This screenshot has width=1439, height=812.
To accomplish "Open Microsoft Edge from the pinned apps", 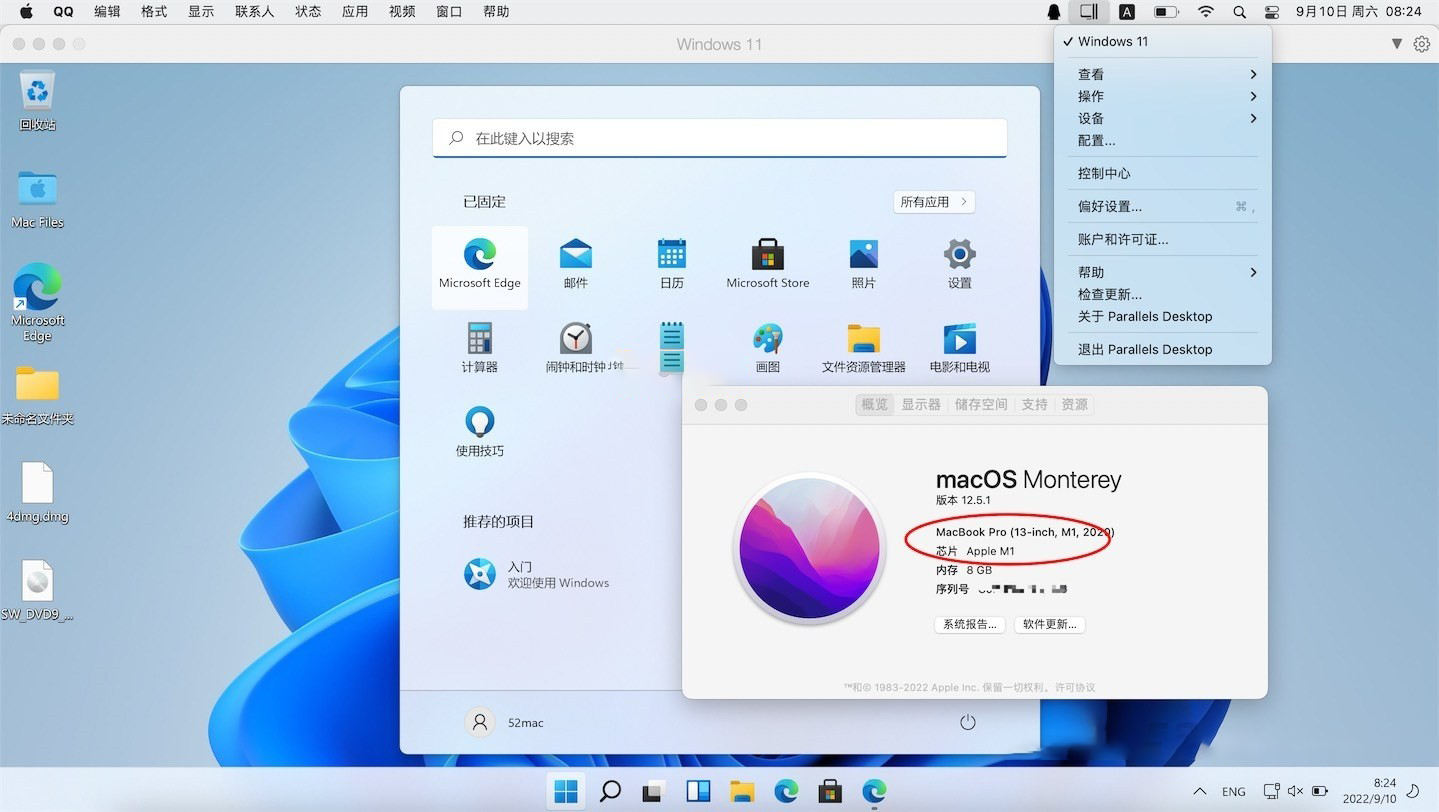I will point(479,263).
